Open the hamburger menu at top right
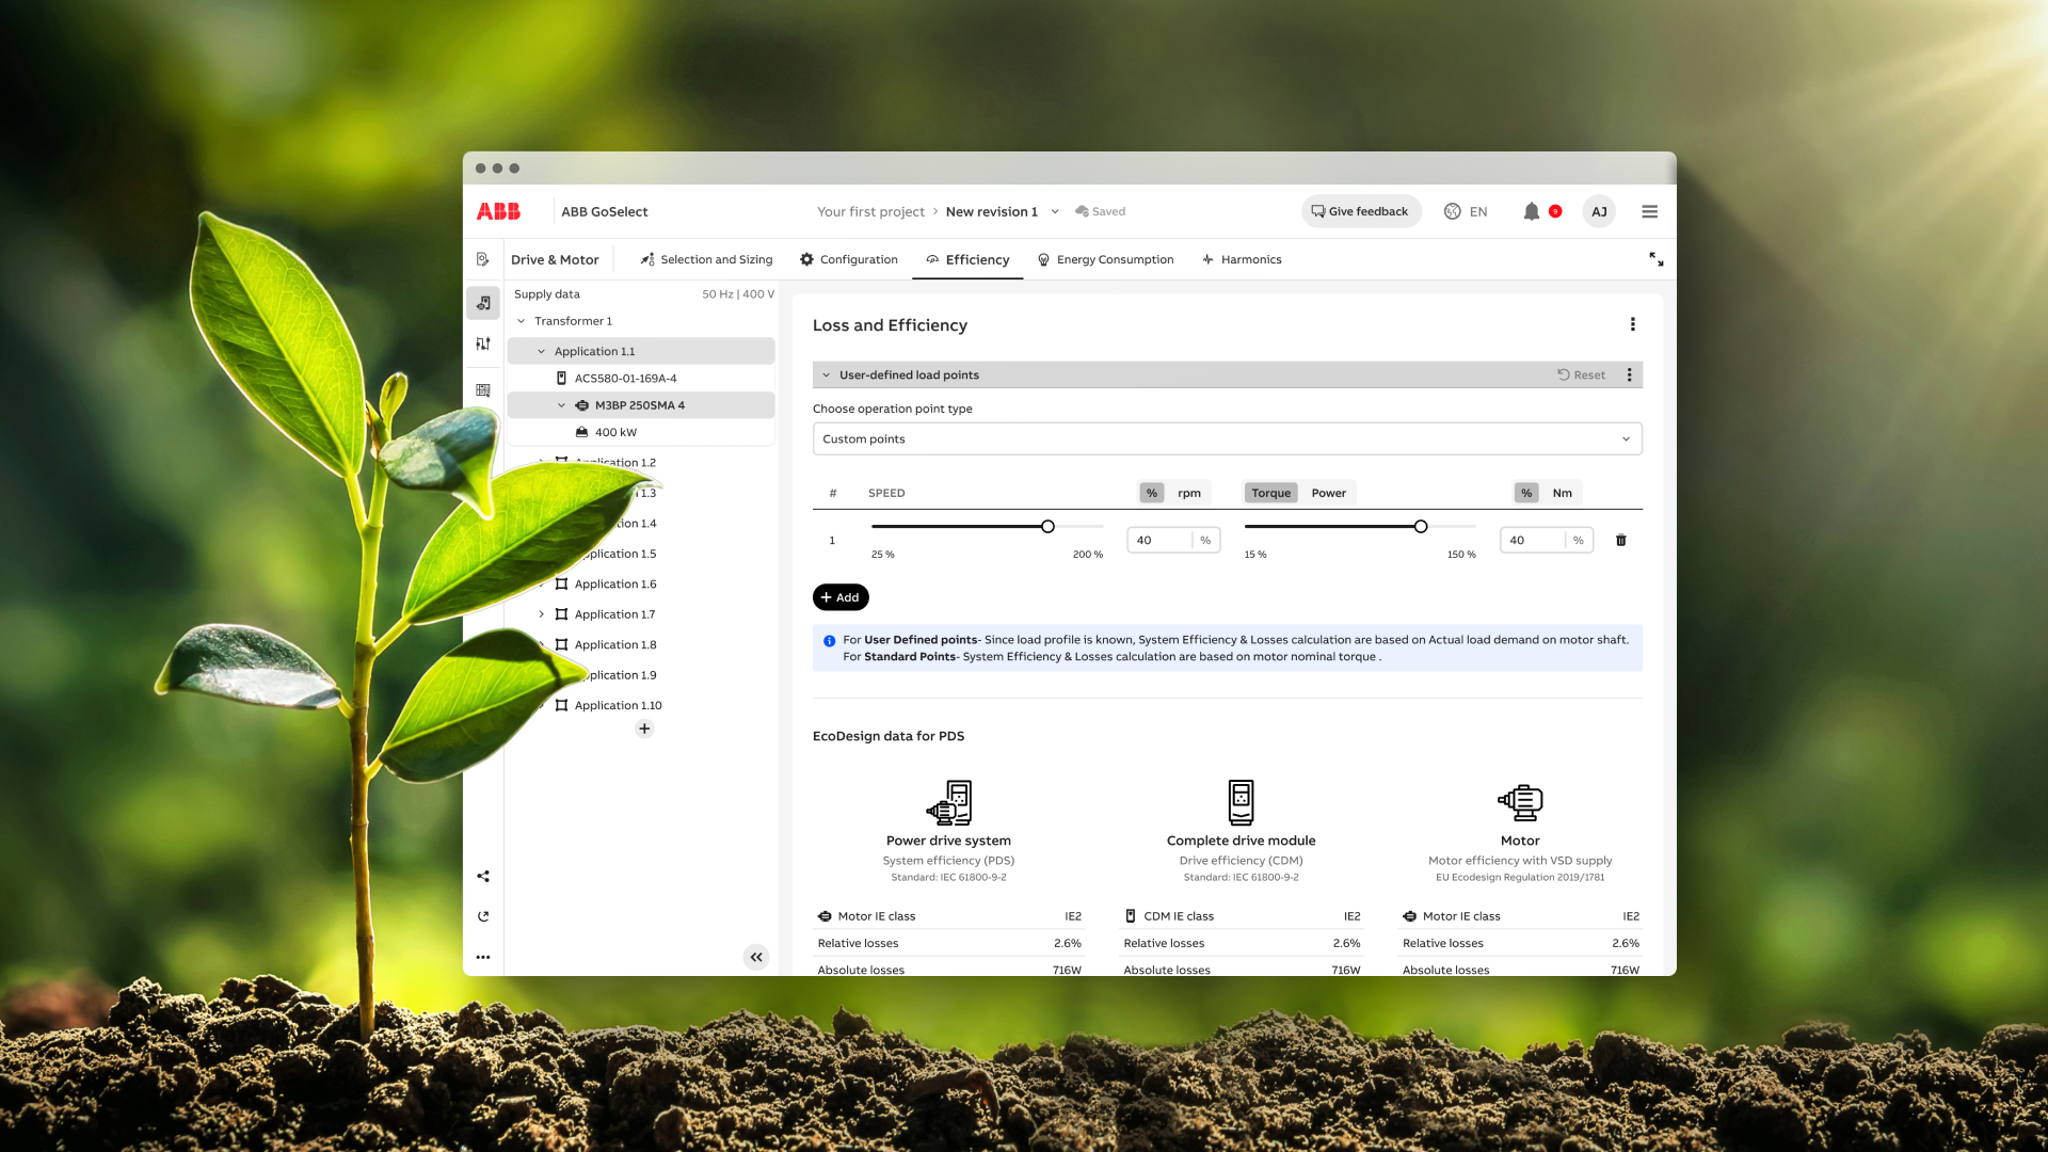The image size is (2048, 1152). click(x=1649, y=211)
